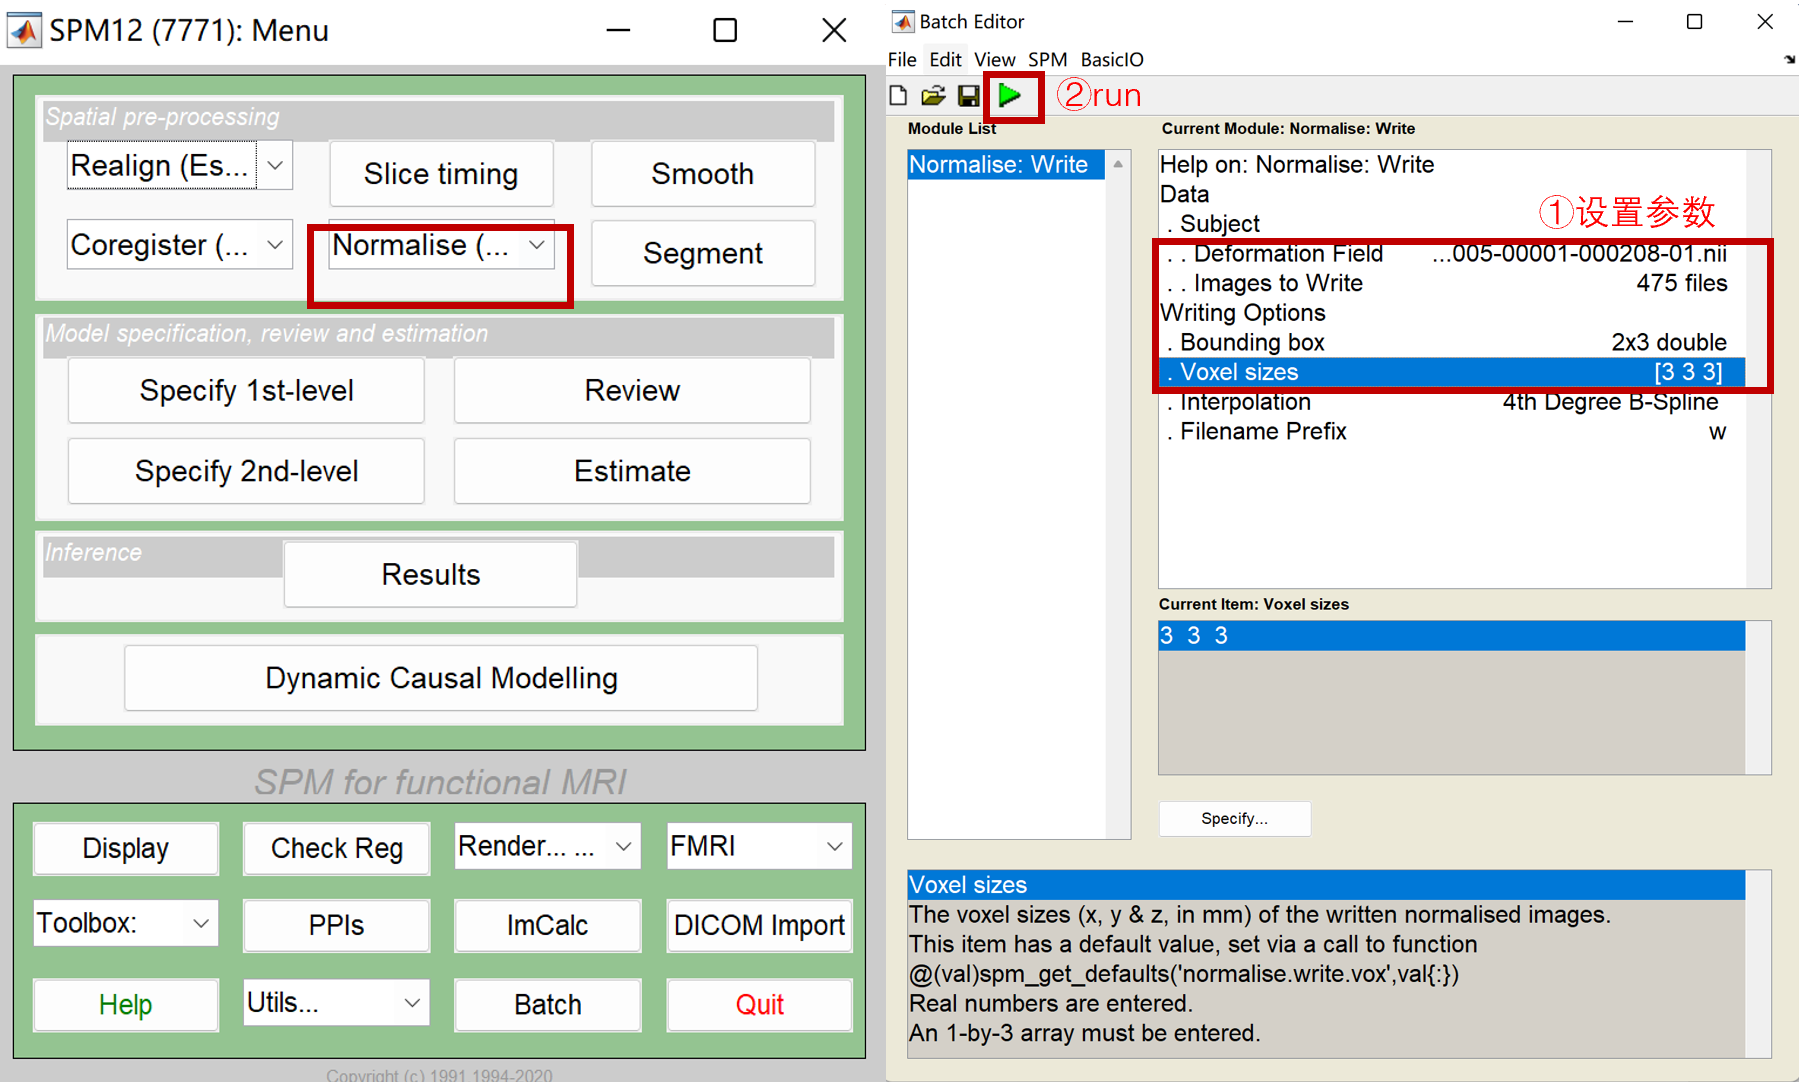This screenshot has height=1082, width=1799.
Task: Click the Review button
Action: point(632,391)
